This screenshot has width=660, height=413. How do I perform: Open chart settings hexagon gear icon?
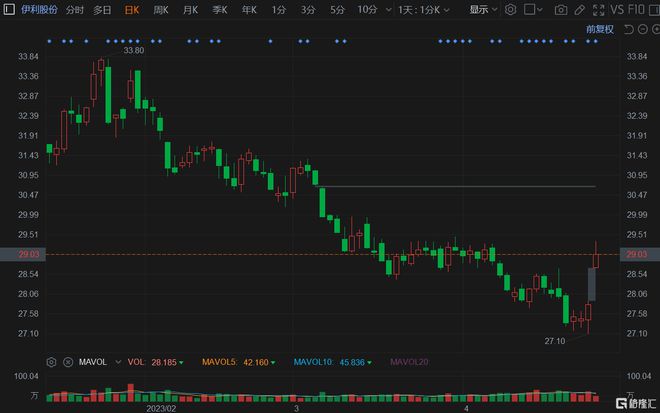coord(511,9)
